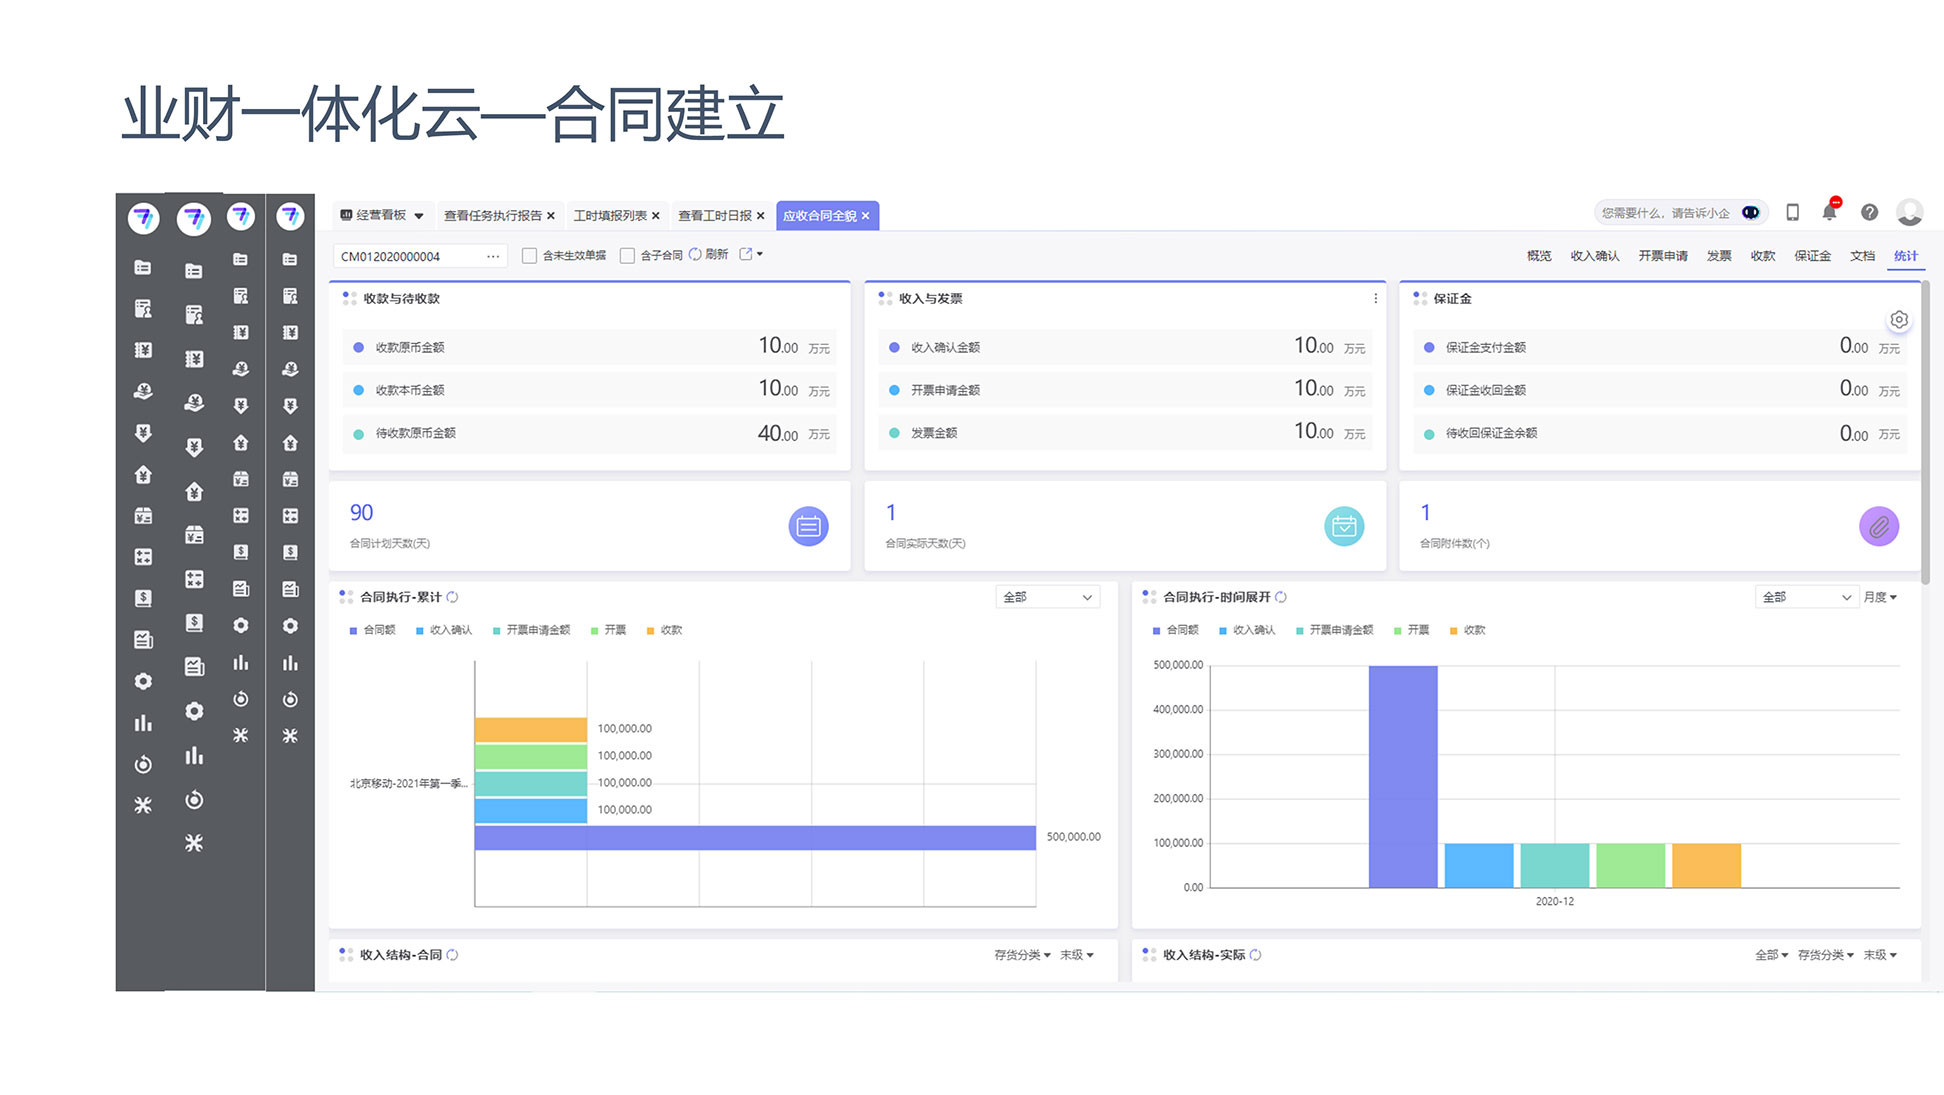Screen dimensions: 1944x1095
Task: Click the export share icon beside 刷新
Action: 746,255
